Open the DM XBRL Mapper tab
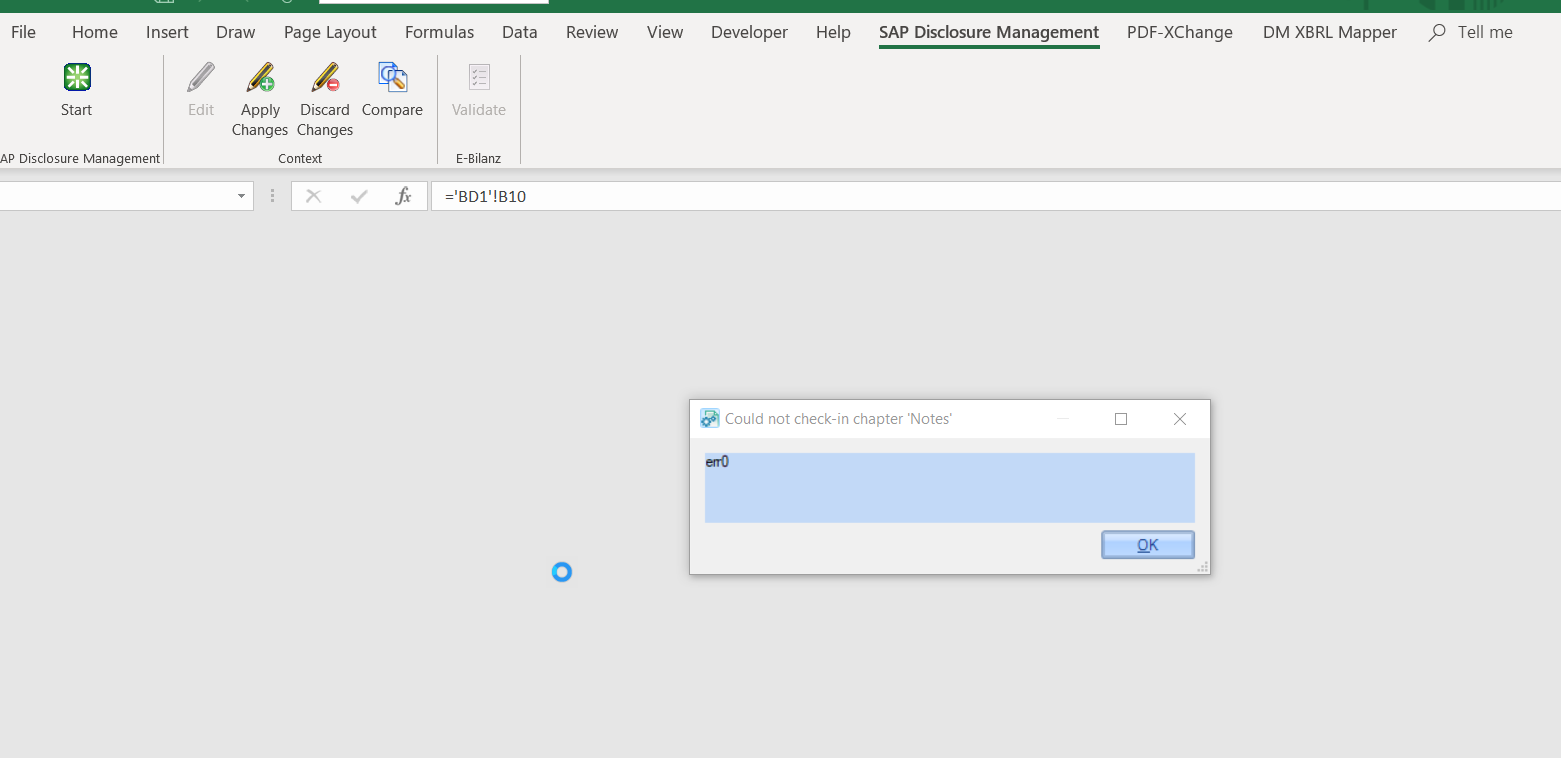This screenshot has height=758, width=1561. (1330, 32)
